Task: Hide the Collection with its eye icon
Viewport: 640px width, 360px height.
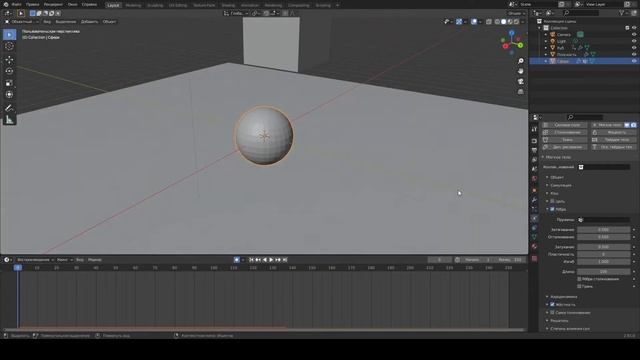Action: click(x=634, y=28)
